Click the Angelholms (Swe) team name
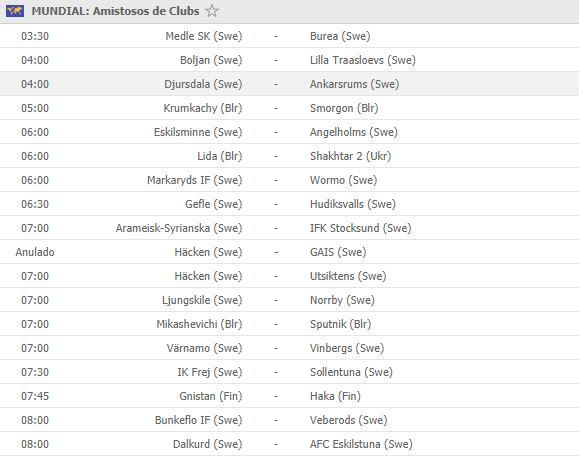This screenshot has width=579, height=457. click(354, 132)
